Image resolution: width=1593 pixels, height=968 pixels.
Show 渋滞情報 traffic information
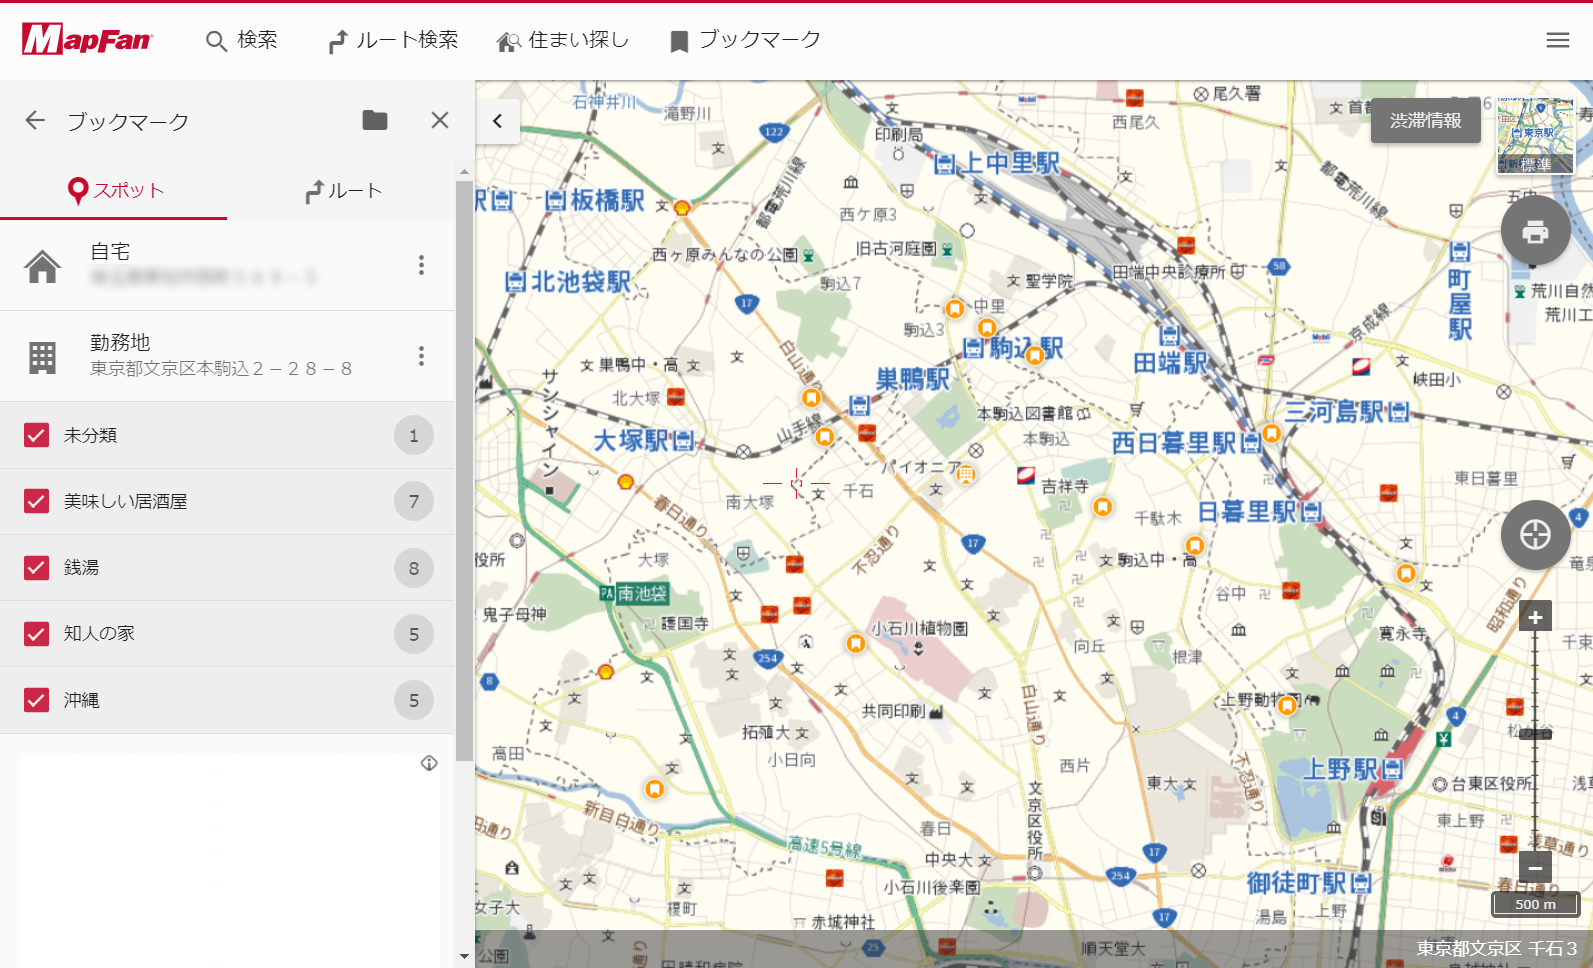(x=1425, y=120)
